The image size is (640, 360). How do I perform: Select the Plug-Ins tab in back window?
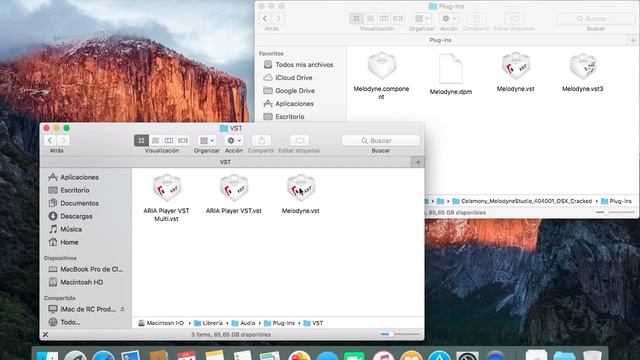[440, 40]
